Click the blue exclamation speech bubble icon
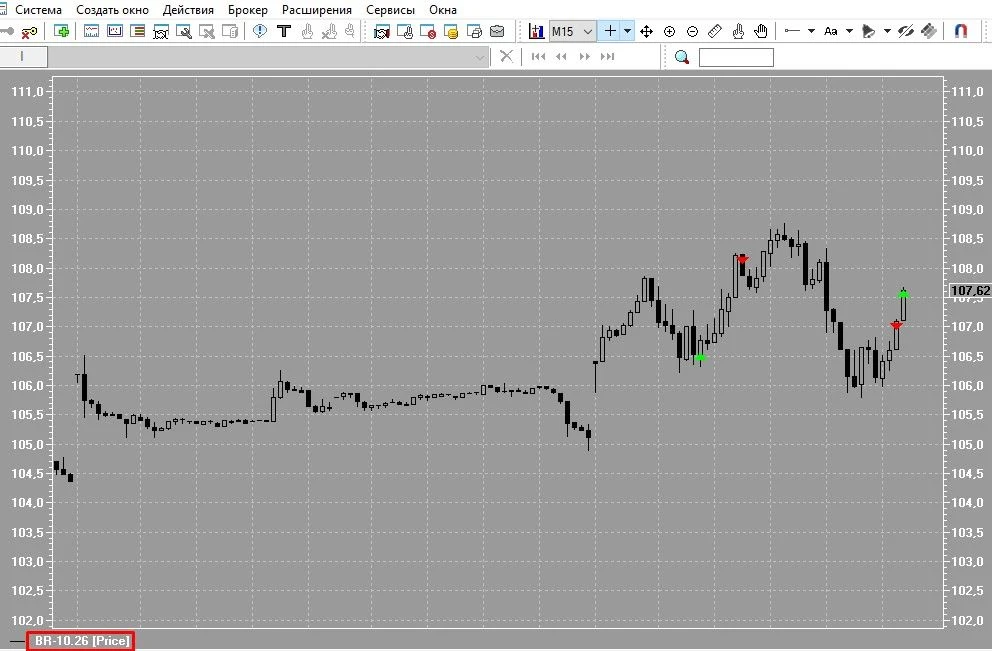 (x=260, y=31)
